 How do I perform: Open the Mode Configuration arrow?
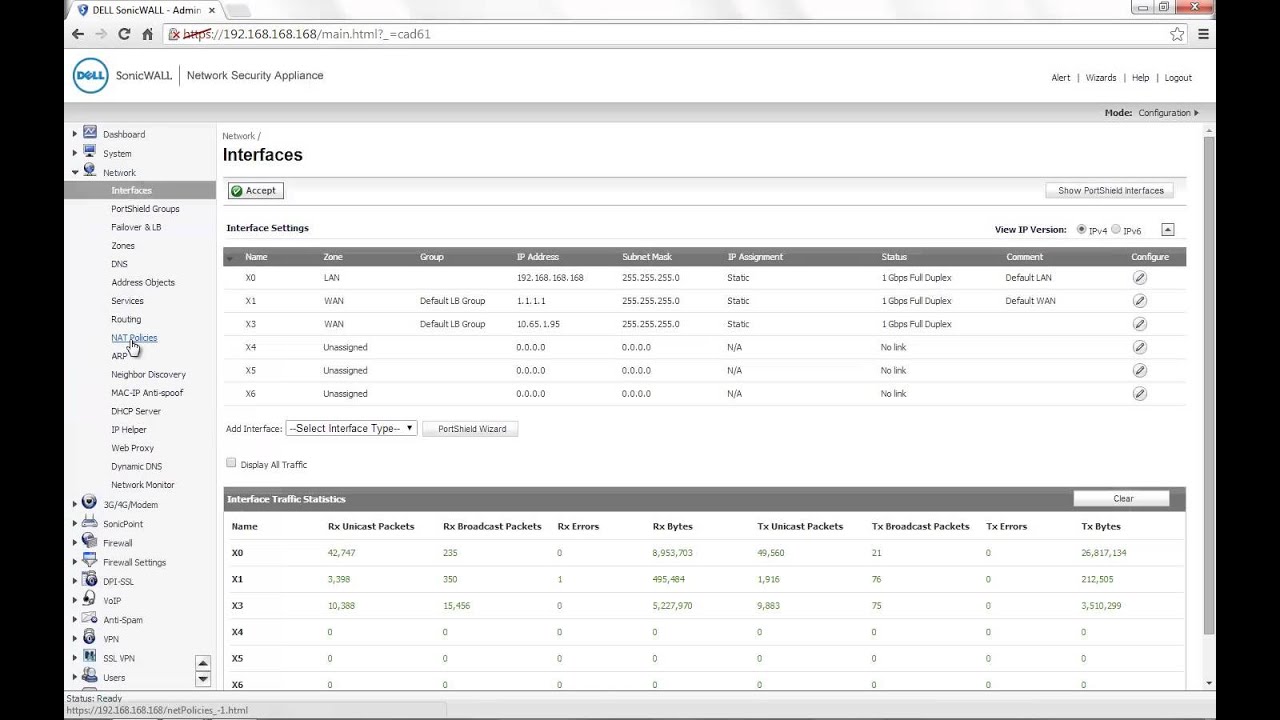(1196, 113)
